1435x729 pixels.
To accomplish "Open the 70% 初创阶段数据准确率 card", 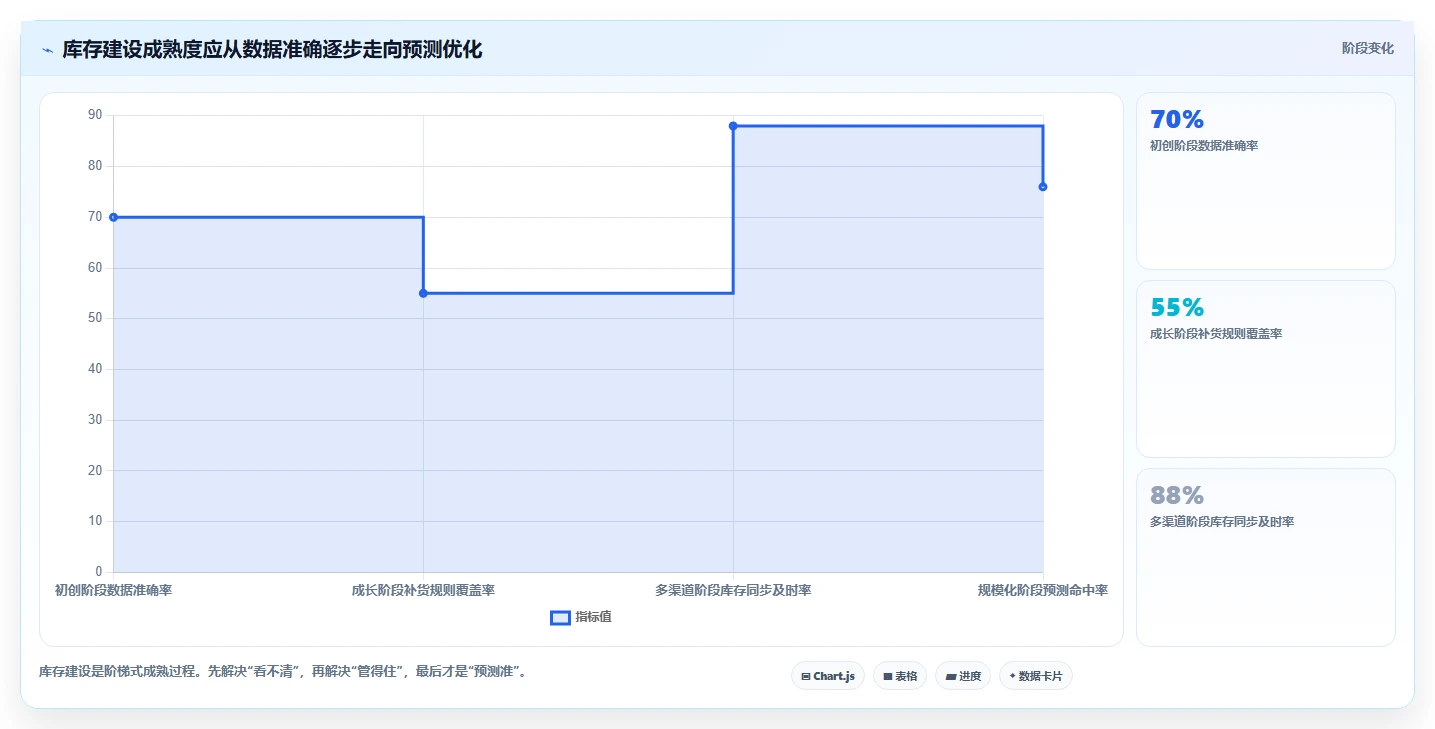I will coord(1265,181).
